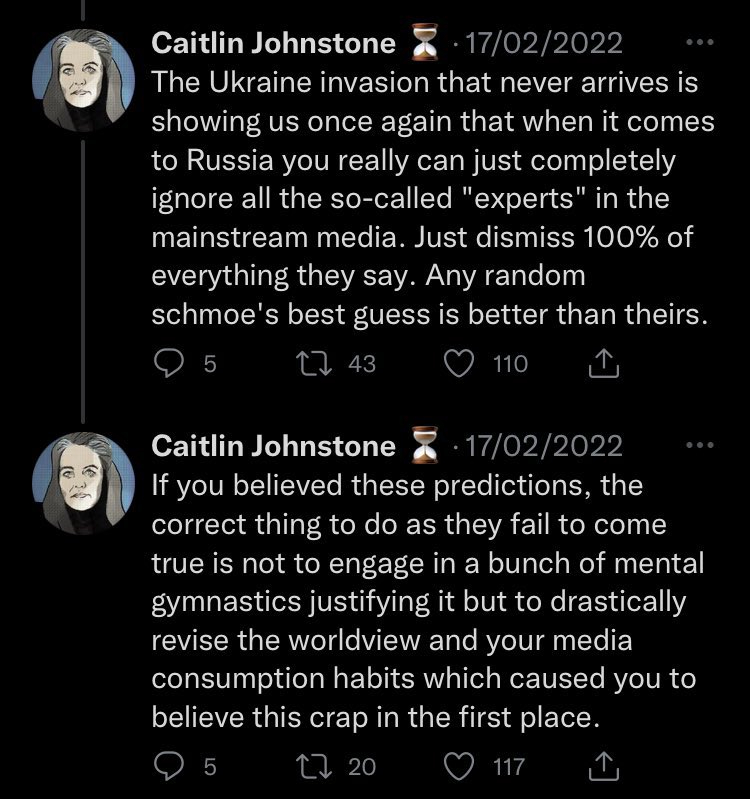This screenshot has width=750, height=799.
Task: Like the first tweet with 110 likes
Action: (461, 365)
